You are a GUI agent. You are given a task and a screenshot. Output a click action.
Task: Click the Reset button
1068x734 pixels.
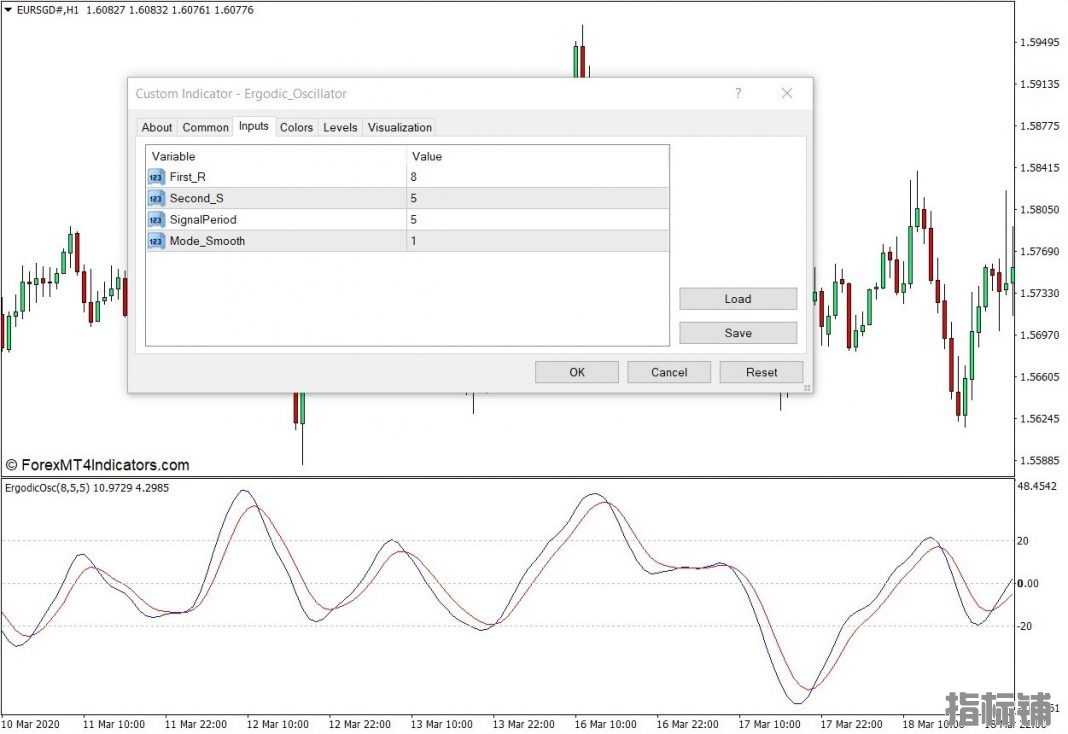(x=761, y=372)
